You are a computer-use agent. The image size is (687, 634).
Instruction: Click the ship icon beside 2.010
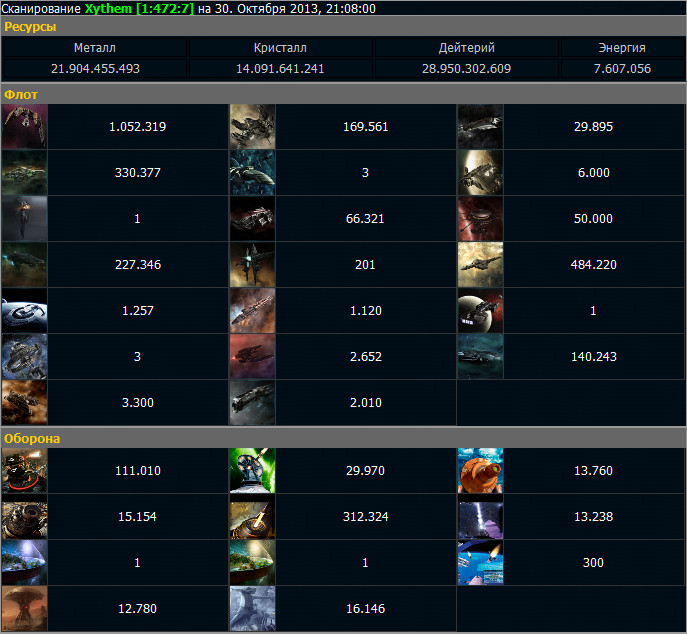[252, 403]
